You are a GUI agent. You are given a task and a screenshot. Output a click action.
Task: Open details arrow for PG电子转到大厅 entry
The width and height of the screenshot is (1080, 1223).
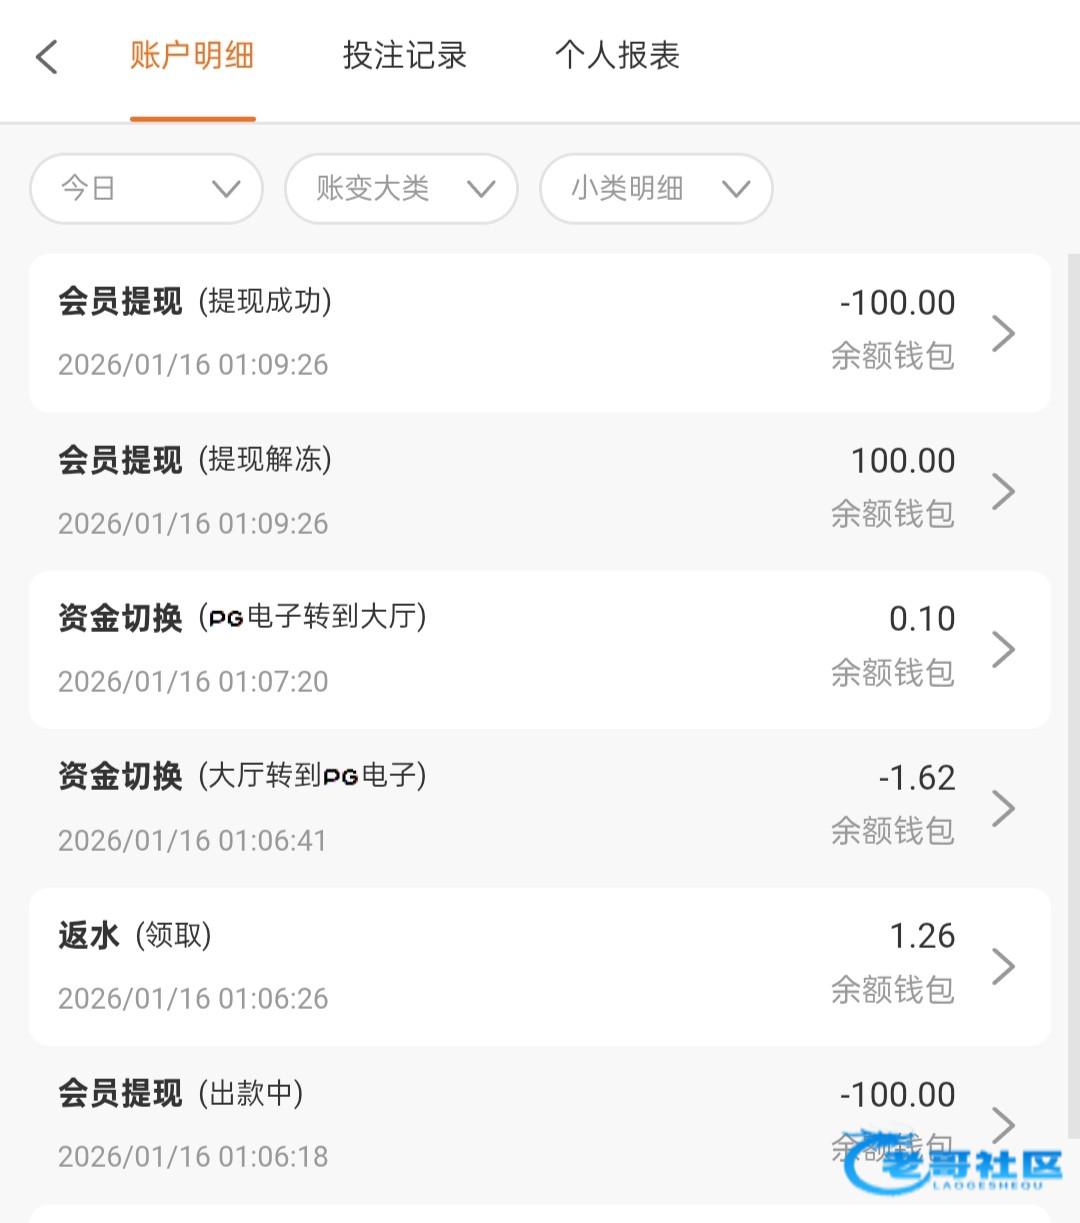click(1003, 649)
